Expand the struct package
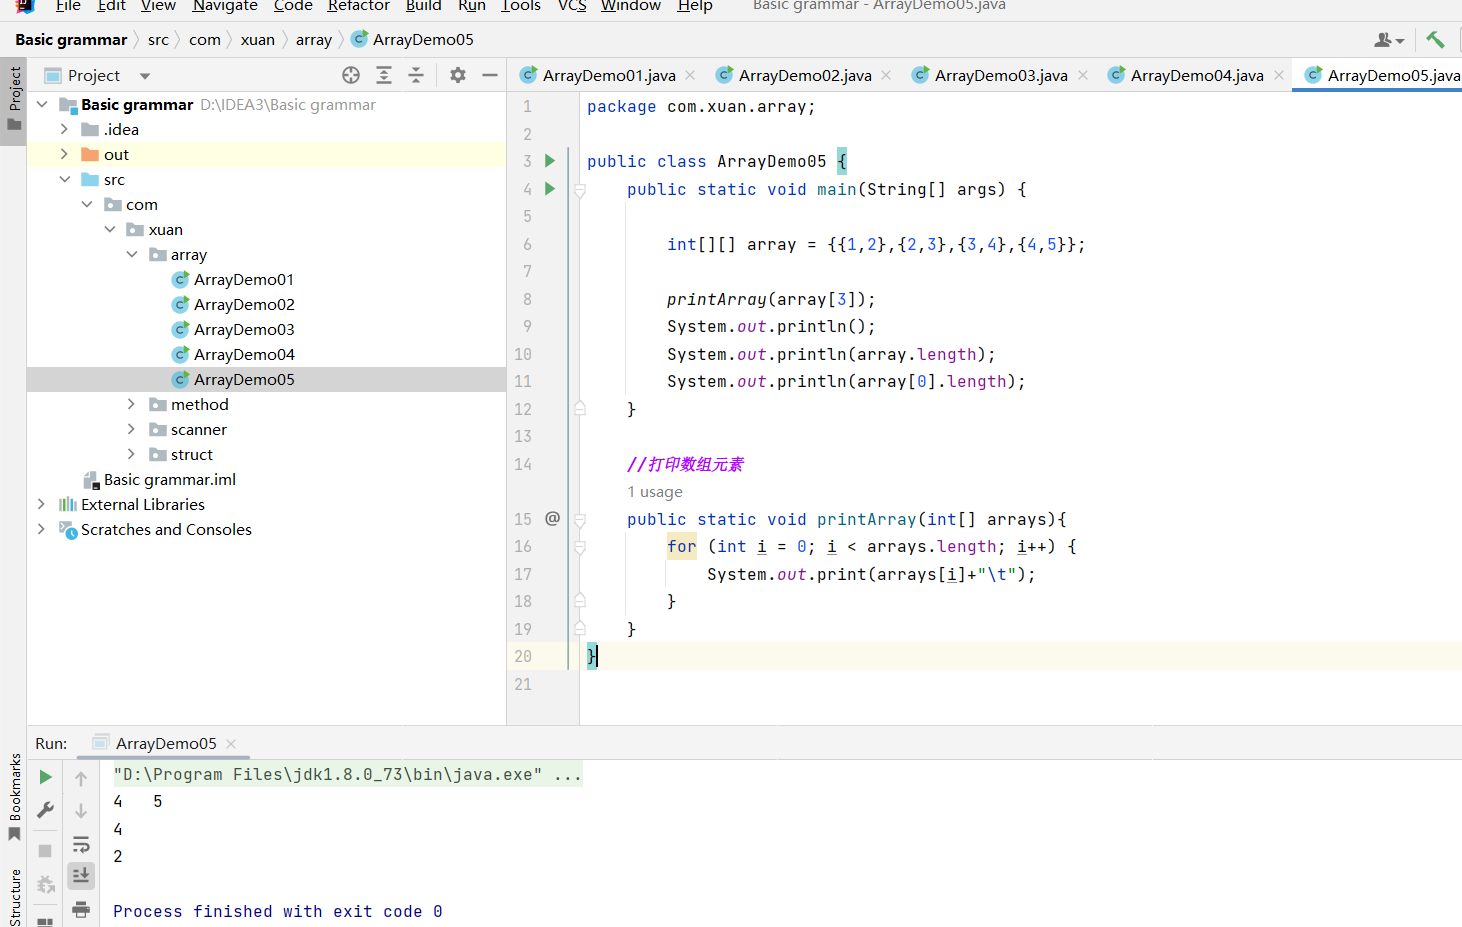 (131, 454)
